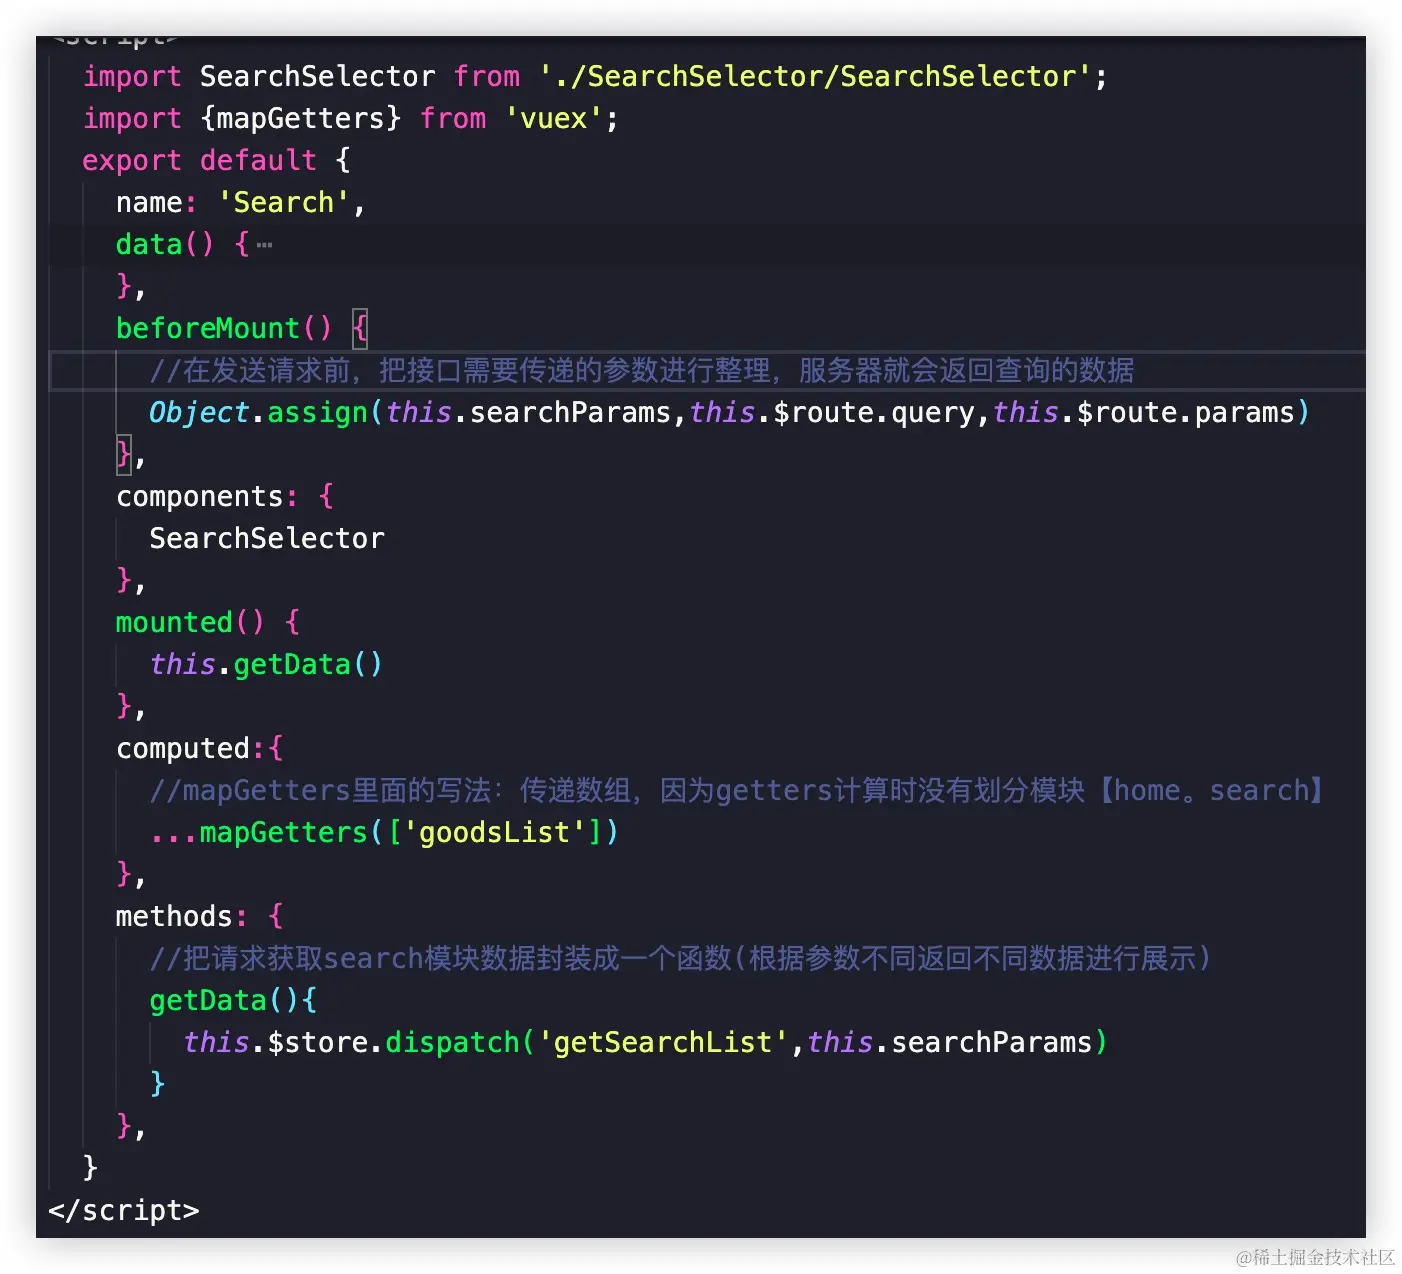Click this.getData() call in mounted
The width and height of the screenshot is (1402, 1274).
point(266,664)
